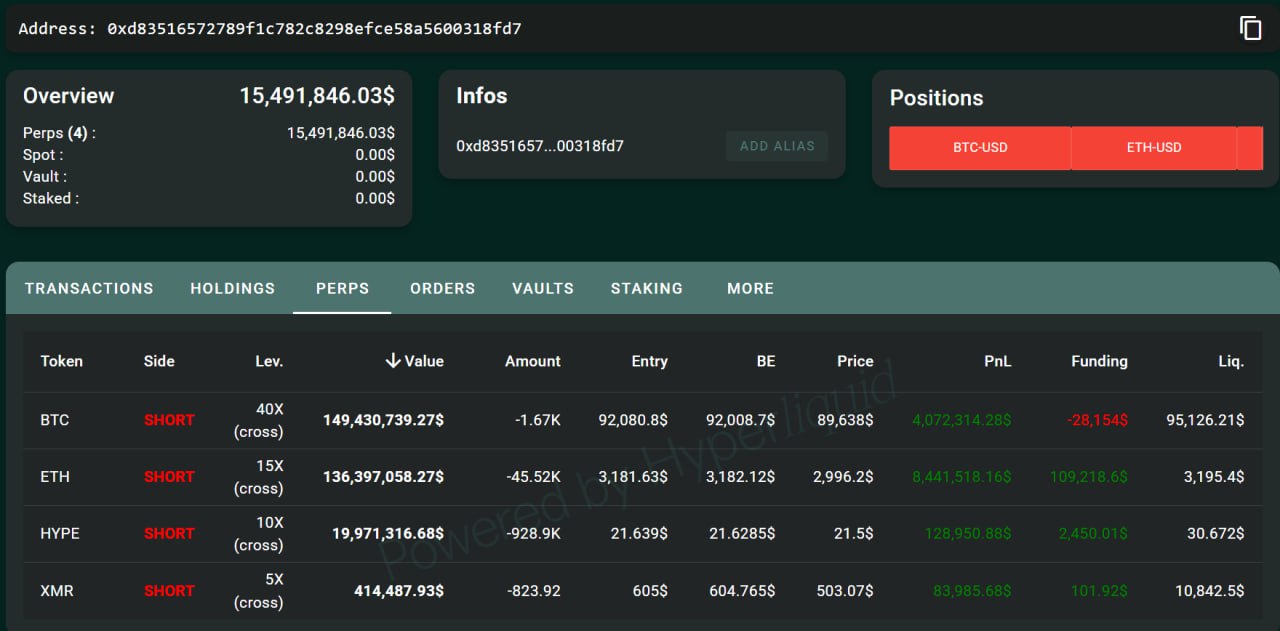Select the BTC row in perps table
Image resolution: width=1280 pixels, height=631 pixels.
coord(55,420)
